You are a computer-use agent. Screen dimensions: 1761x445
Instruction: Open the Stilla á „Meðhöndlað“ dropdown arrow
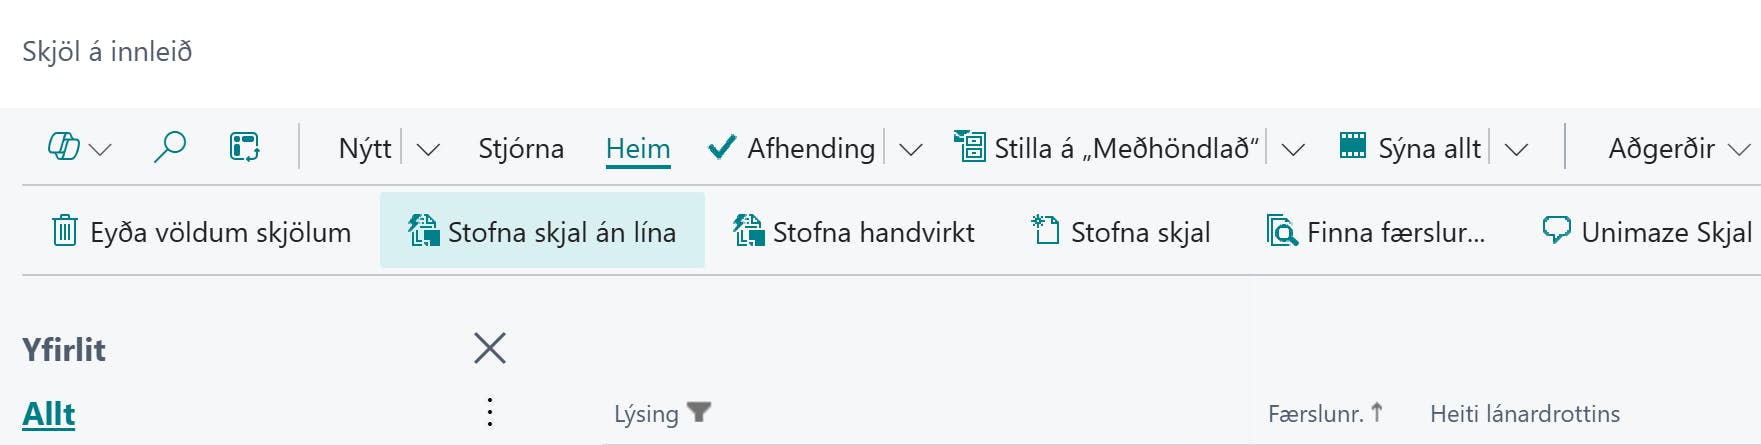click(1293, 149)
